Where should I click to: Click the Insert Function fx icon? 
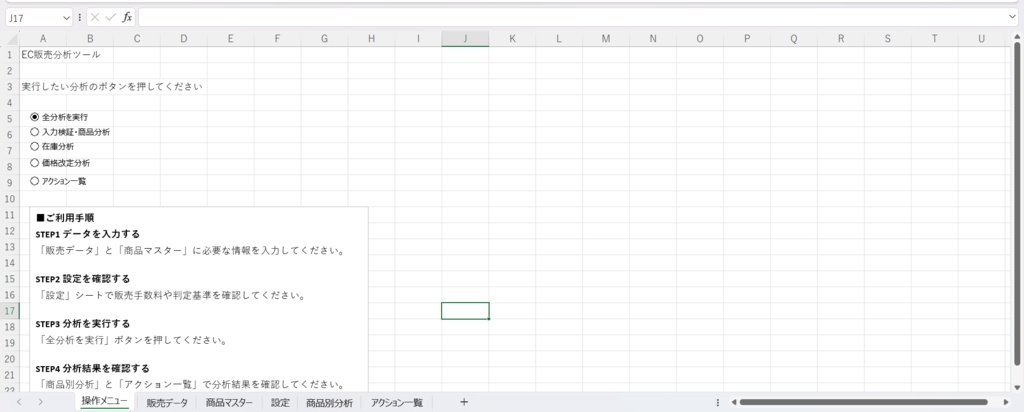click(127, 18)
